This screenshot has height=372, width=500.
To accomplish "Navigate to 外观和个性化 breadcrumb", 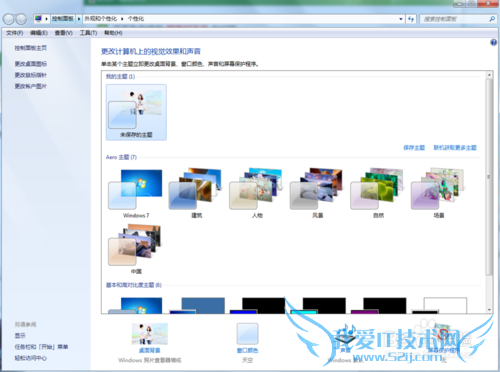I will point(101,19).
